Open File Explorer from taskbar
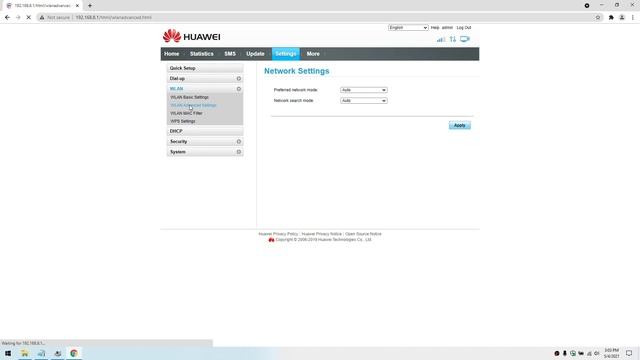 (24, 353)
